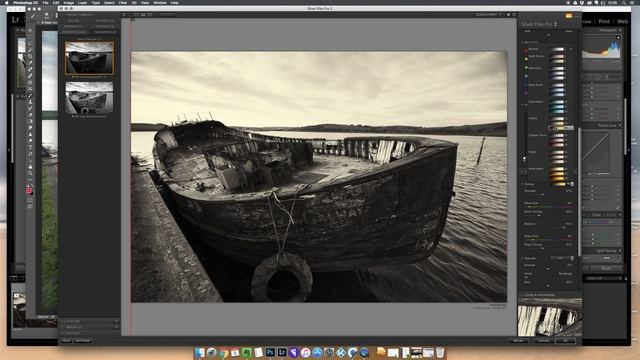The image size is (640, 360).
Task: Click the Help button in Silver Efex
Action: tap(66, 340)
